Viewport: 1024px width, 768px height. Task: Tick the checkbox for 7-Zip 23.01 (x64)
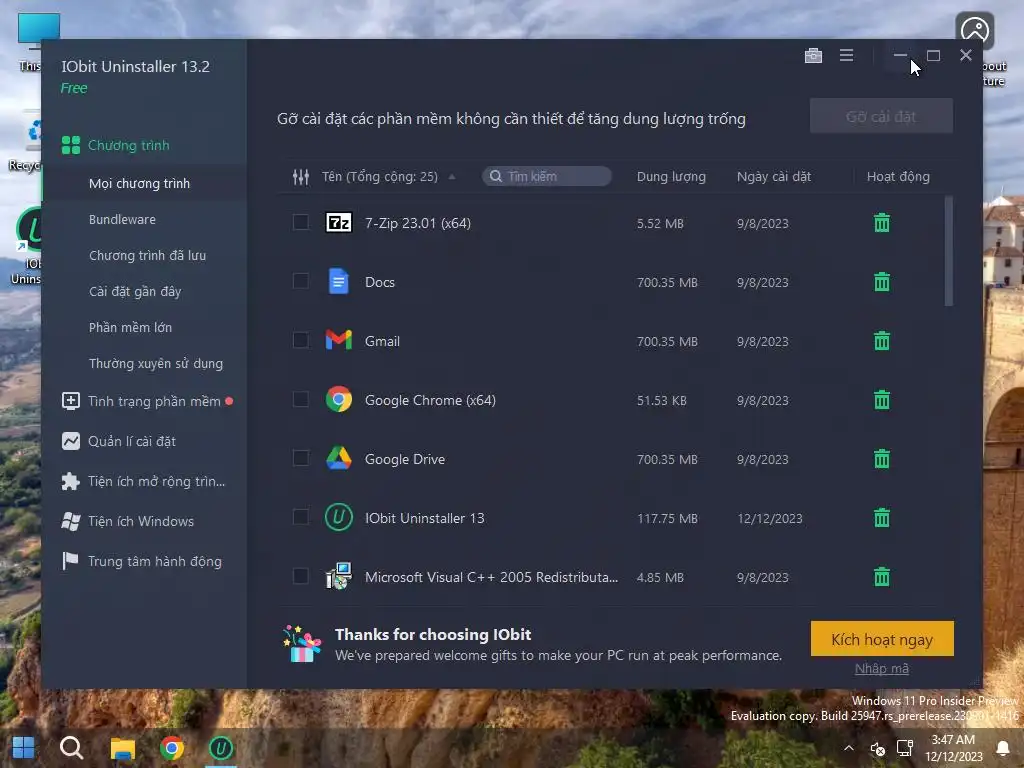(x=300, y=222)
